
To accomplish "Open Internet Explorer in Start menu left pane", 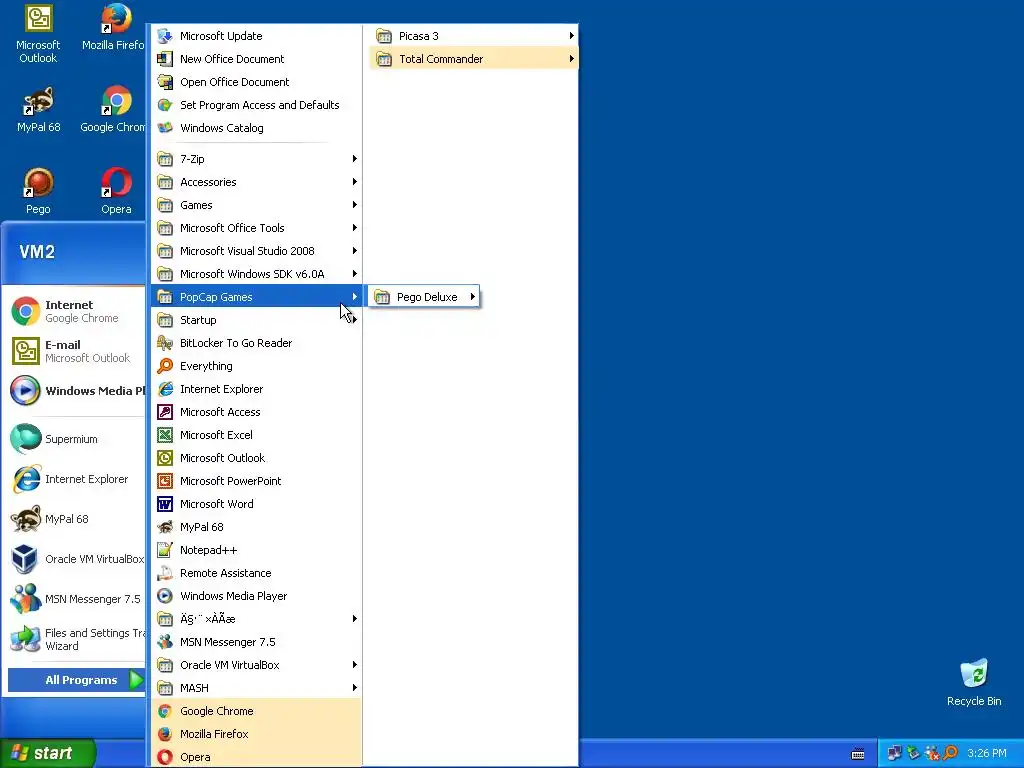I will pos(74,479).
